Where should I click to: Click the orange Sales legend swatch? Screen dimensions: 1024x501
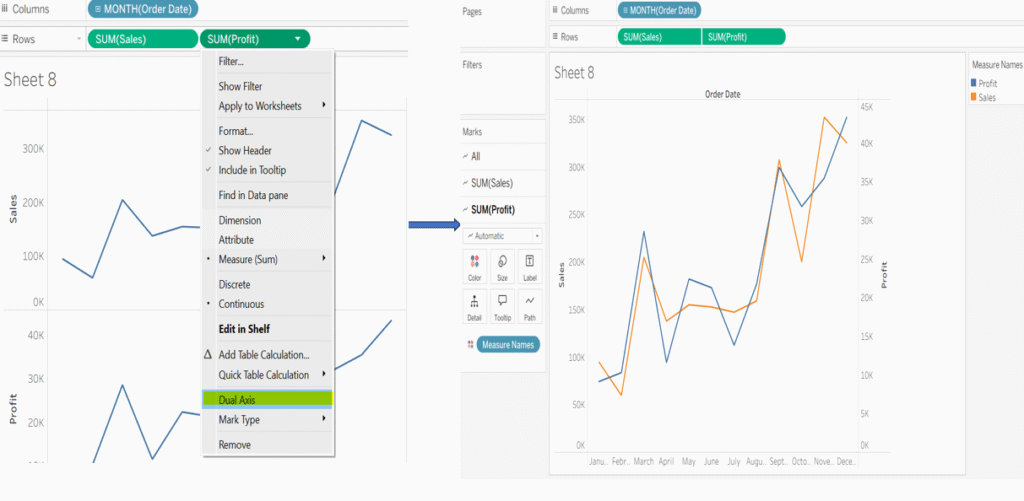(x=975, y=97)
